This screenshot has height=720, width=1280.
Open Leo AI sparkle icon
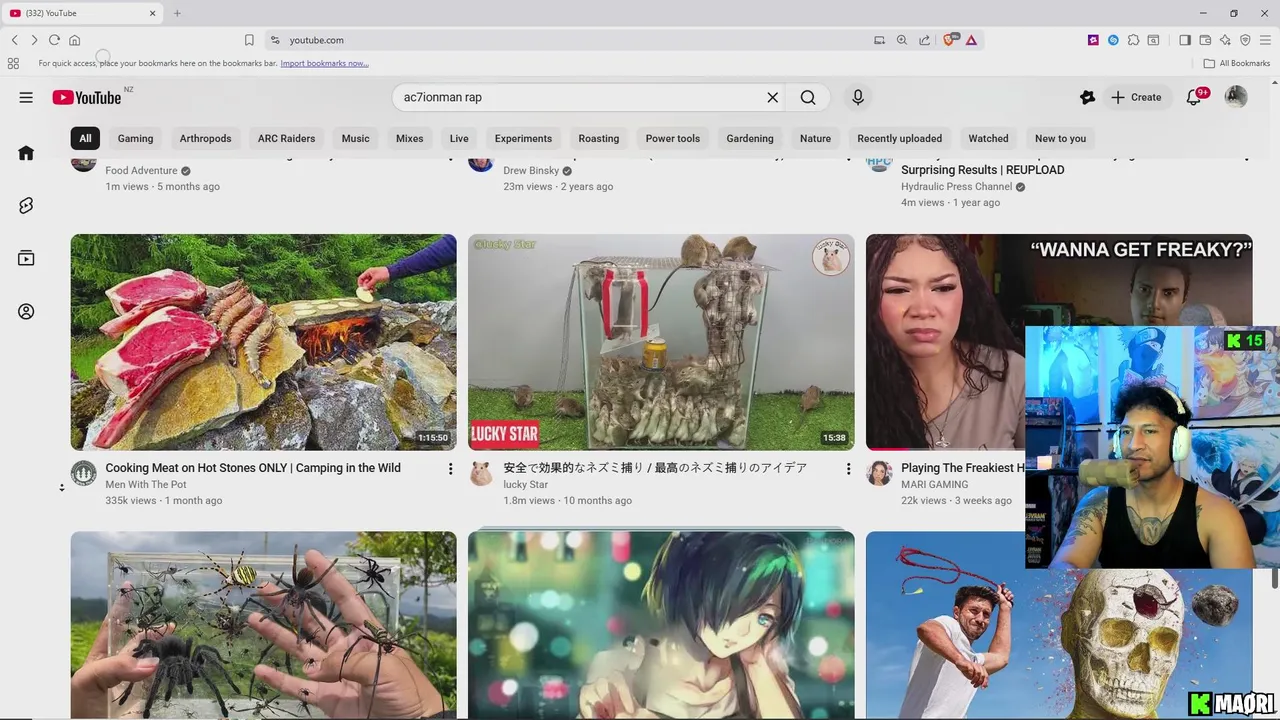[1225, 40]
